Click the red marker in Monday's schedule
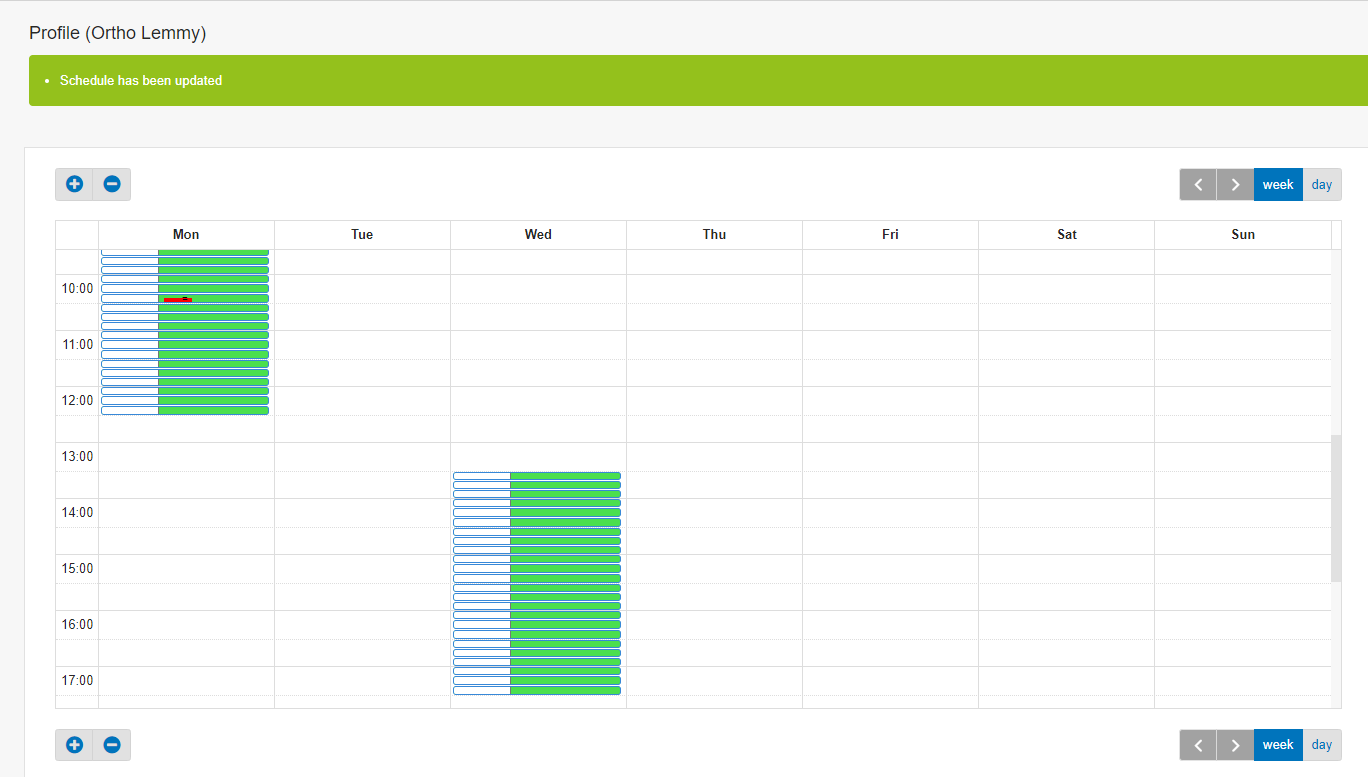This screenshot has width=1368, height=777. click(x=177, y=299)
